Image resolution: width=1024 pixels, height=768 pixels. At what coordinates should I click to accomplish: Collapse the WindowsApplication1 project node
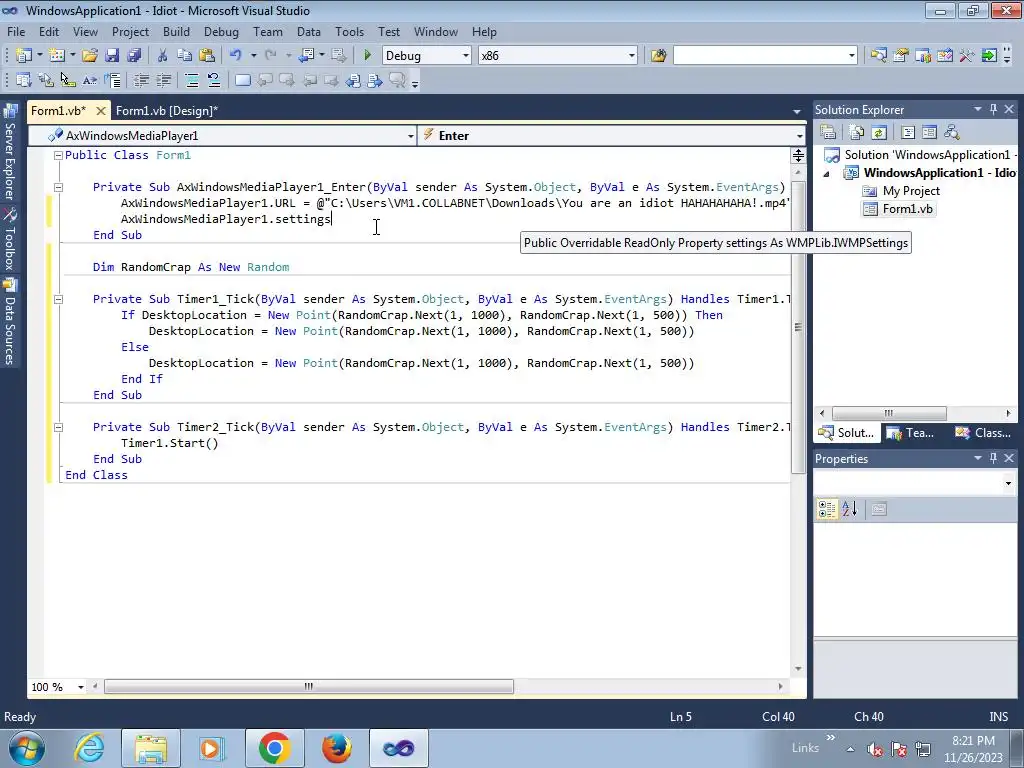pyautogui.click(x=827, y=174)
